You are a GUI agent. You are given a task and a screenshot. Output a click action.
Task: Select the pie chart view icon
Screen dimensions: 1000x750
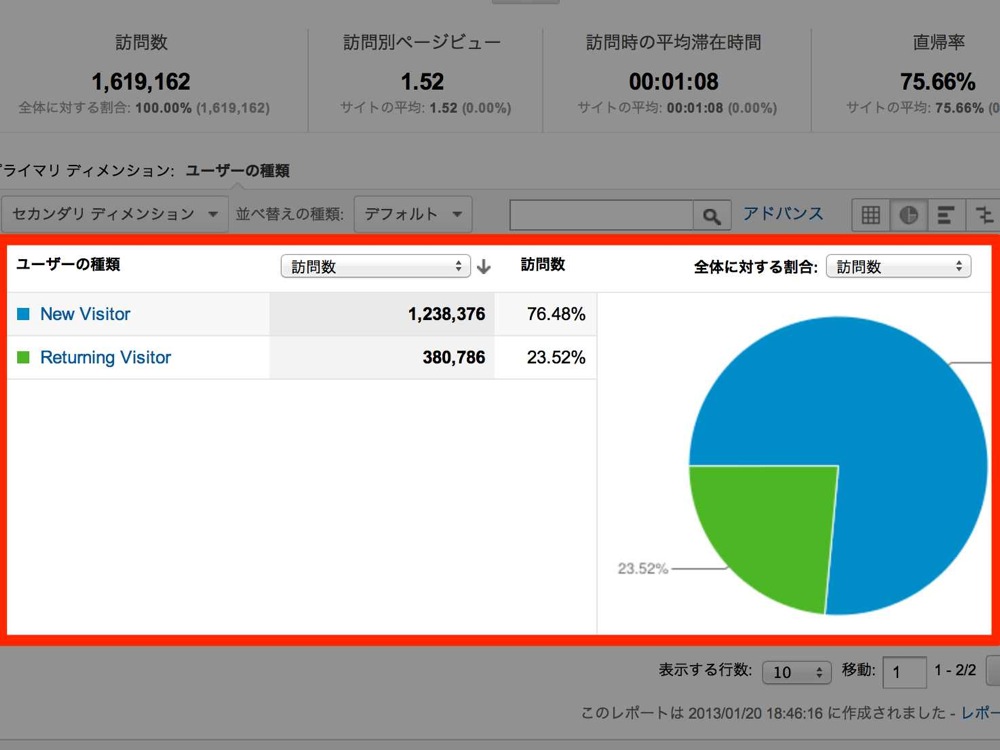point(908,215)
